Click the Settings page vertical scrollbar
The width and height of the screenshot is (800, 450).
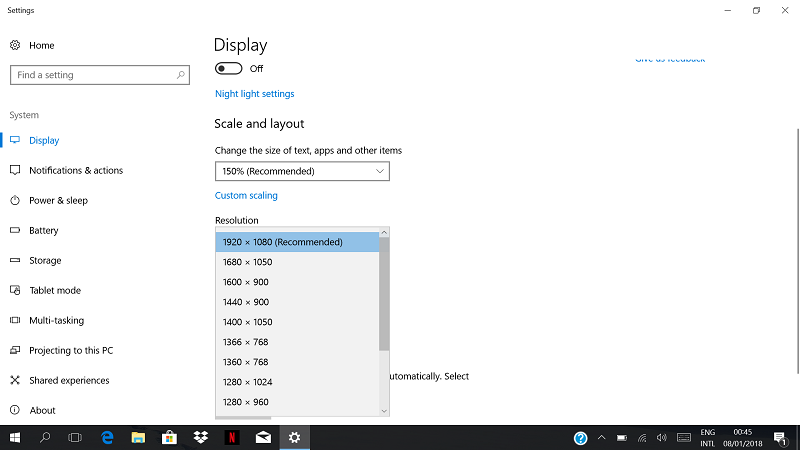click(797, 251)
